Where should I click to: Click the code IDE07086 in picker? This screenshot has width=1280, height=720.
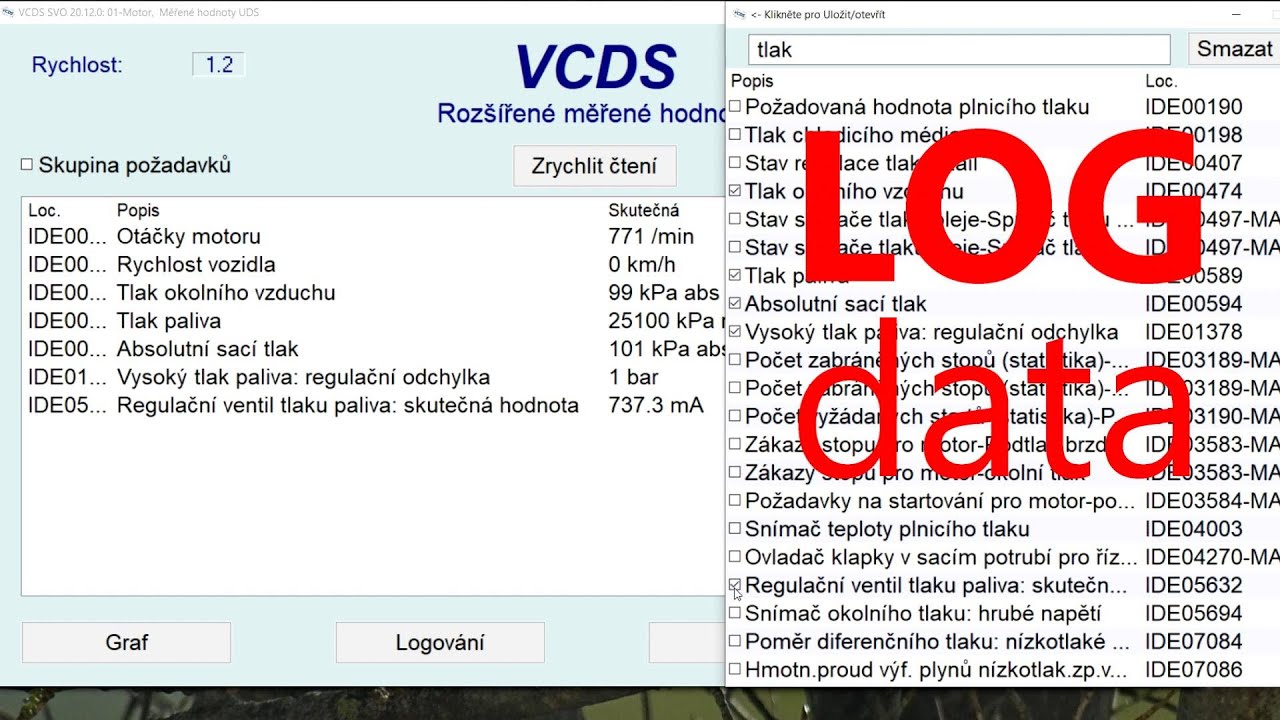tap(1193, 669)
